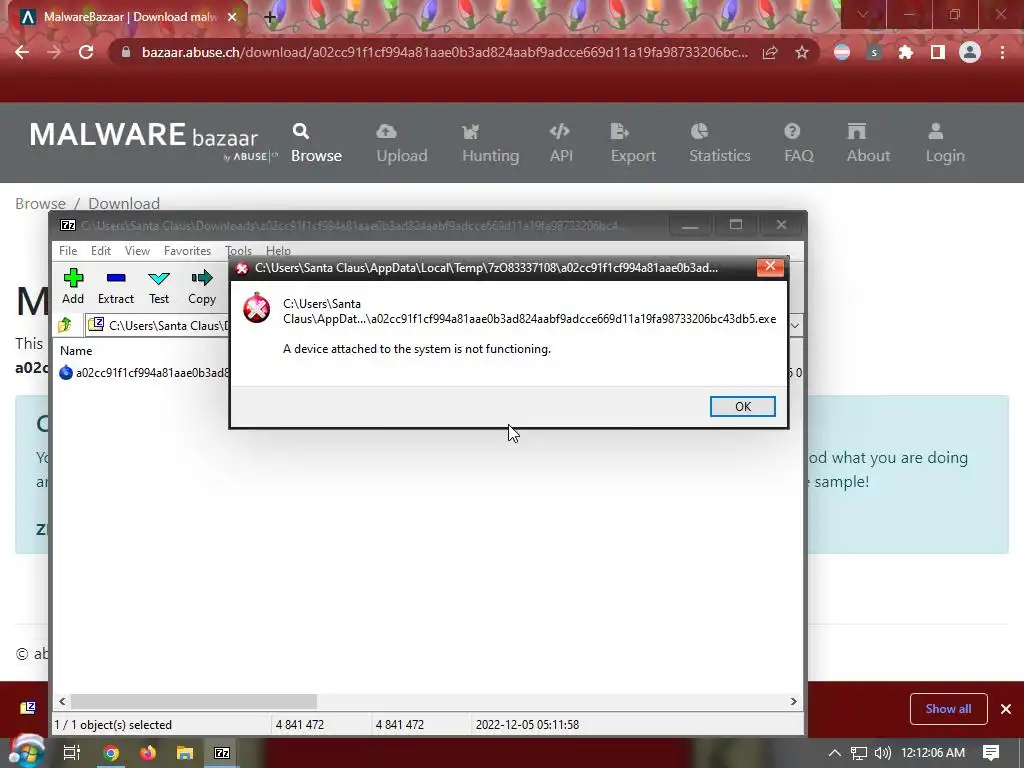This screenshot has height=768, width=1024.
Task: Reload the page in Chrome
Action: point(86,52)
